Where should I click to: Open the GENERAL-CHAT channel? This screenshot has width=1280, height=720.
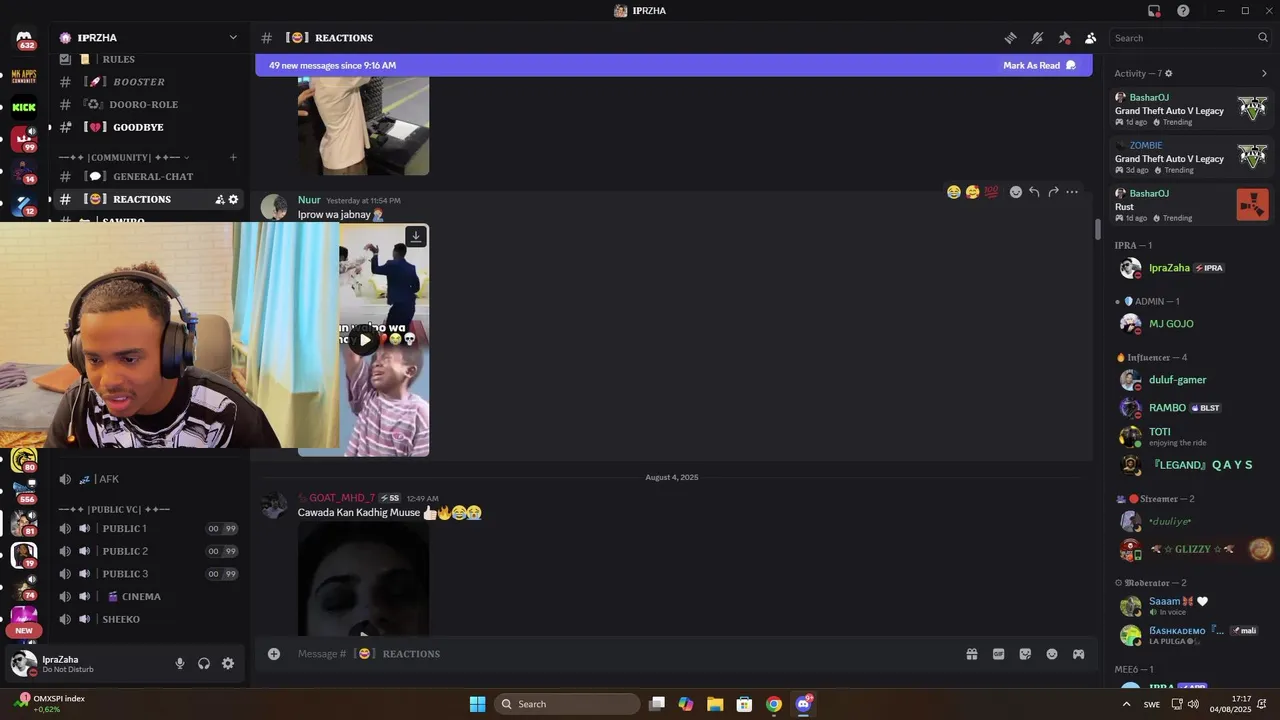pos(150,176)
